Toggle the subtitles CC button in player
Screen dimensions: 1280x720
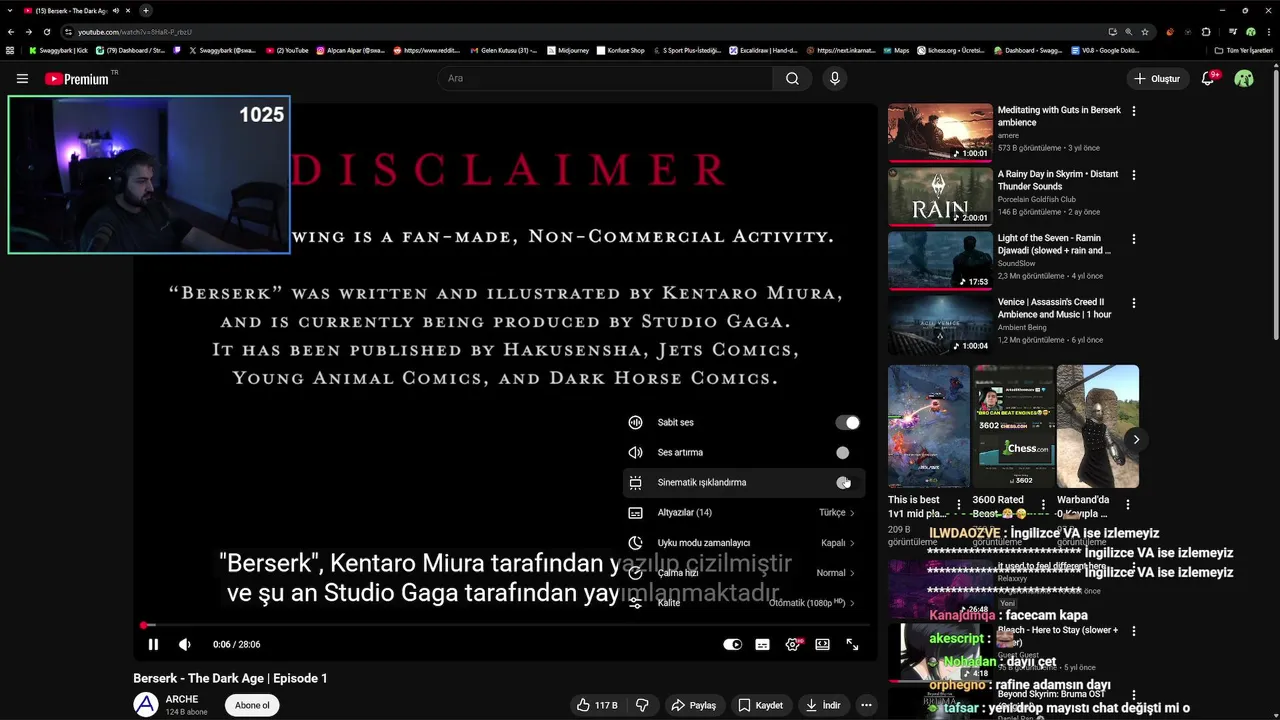762,645
